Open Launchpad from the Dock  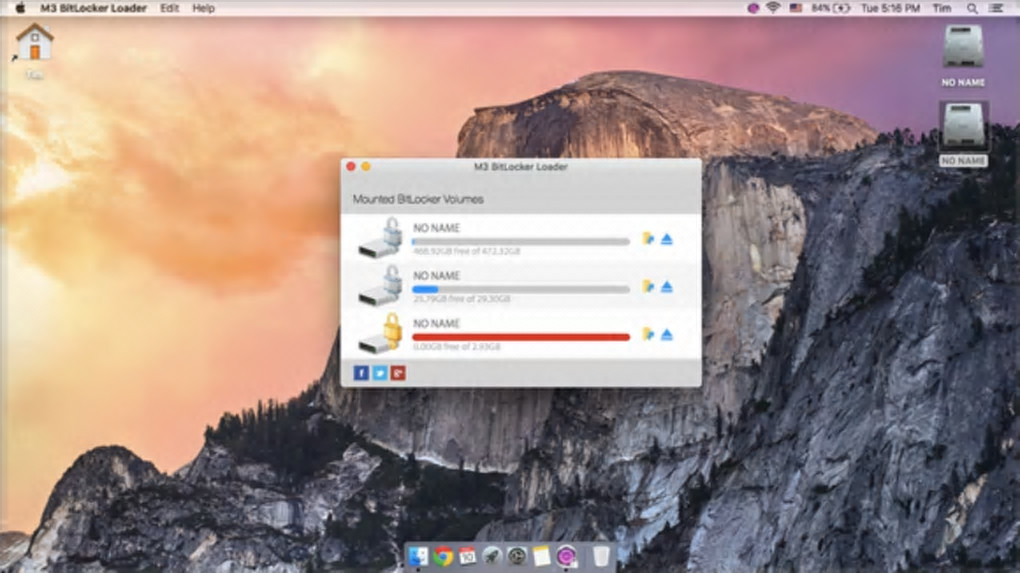(492, 557)
